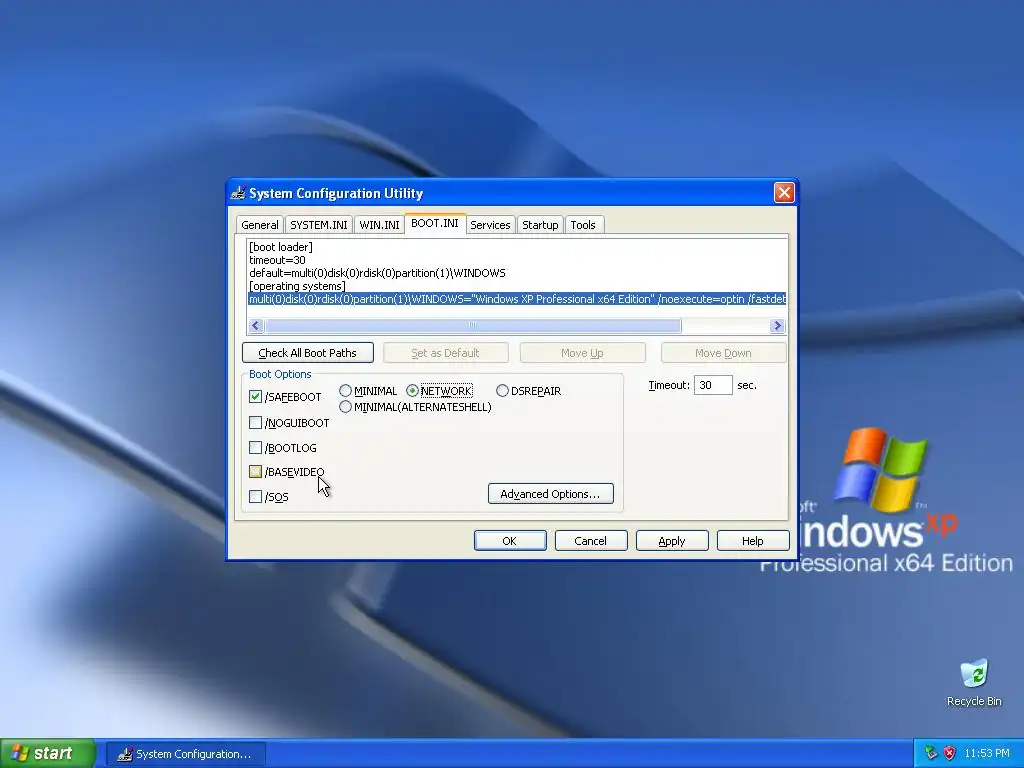This screenshot has width=1024, height=768.
Task: Click the taskbar clock showing 11:53 PM
Action: [987, 753]
